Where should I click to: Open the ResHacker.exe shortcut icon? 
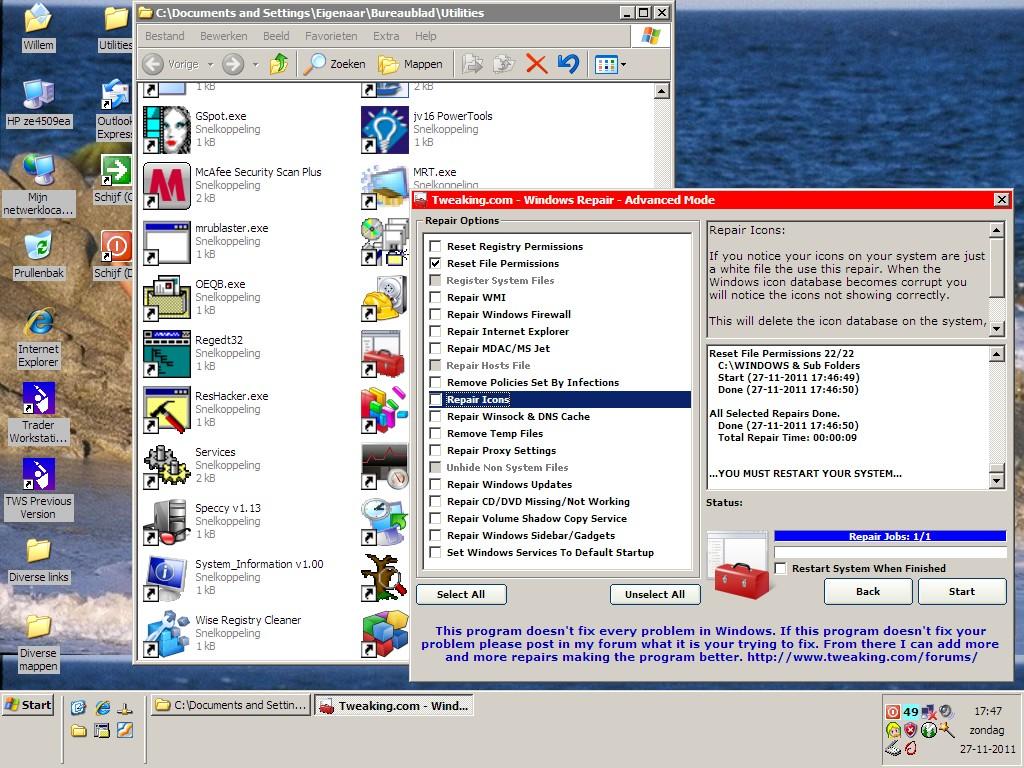pos(166,409)
